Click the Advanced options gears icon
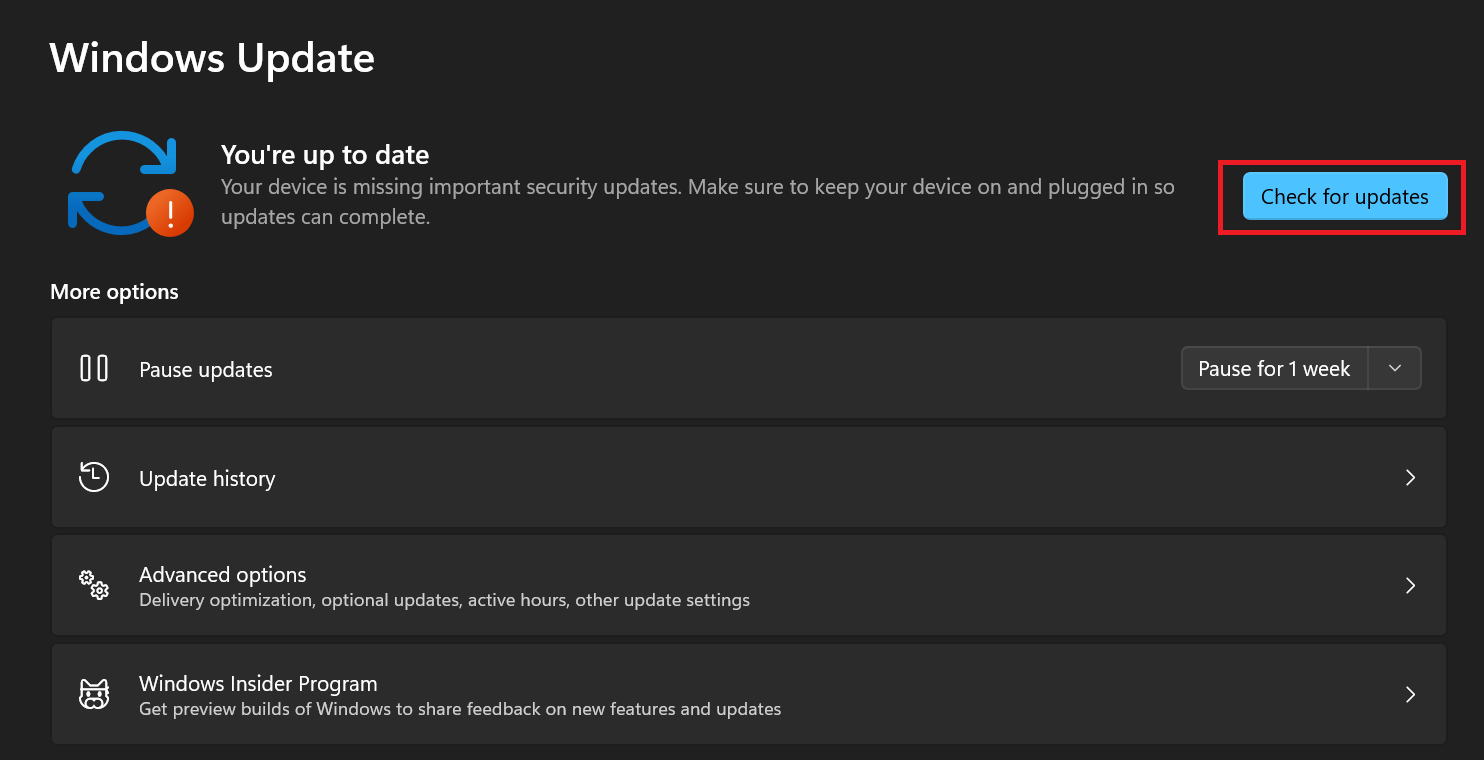The width and height of the screenshot is (1484, 760). (94, 586)
